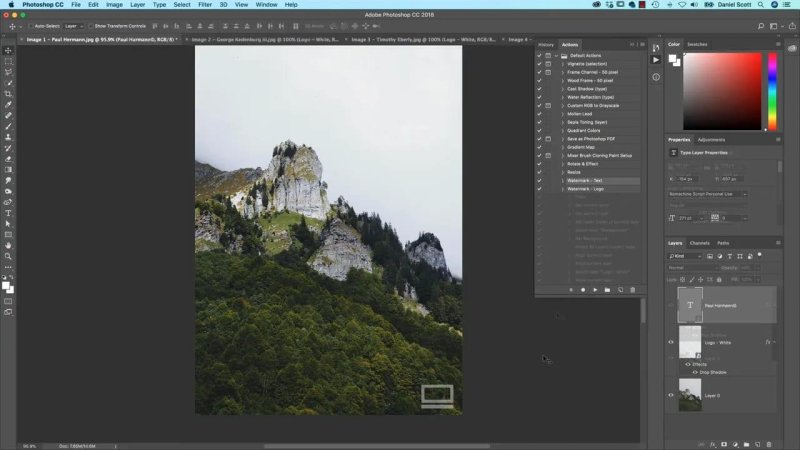
Task: Collapse the Default Actions set
Action: (x=556, y=56)
